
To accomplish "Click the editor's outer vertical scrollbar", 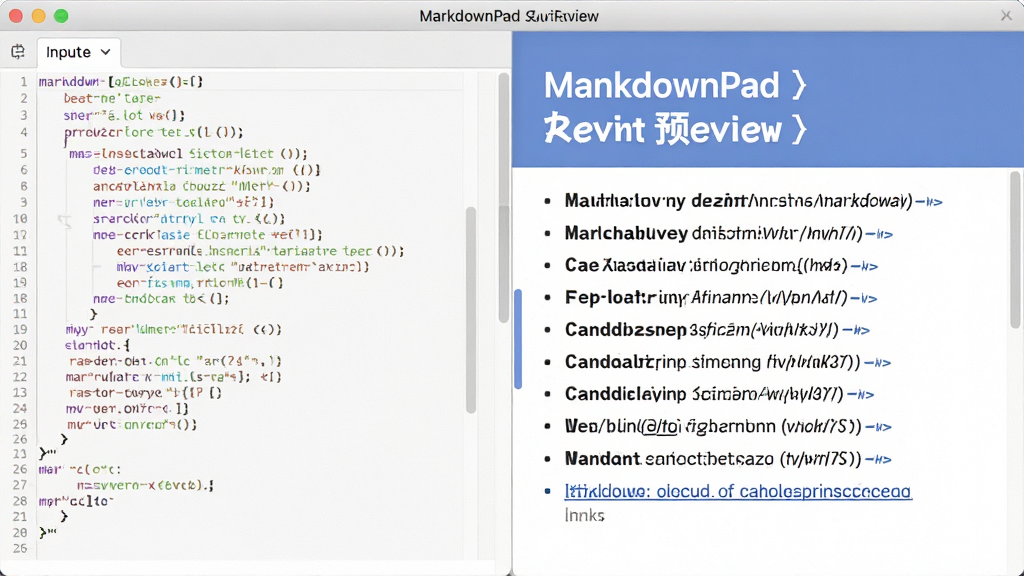I will tap(504, 198).
